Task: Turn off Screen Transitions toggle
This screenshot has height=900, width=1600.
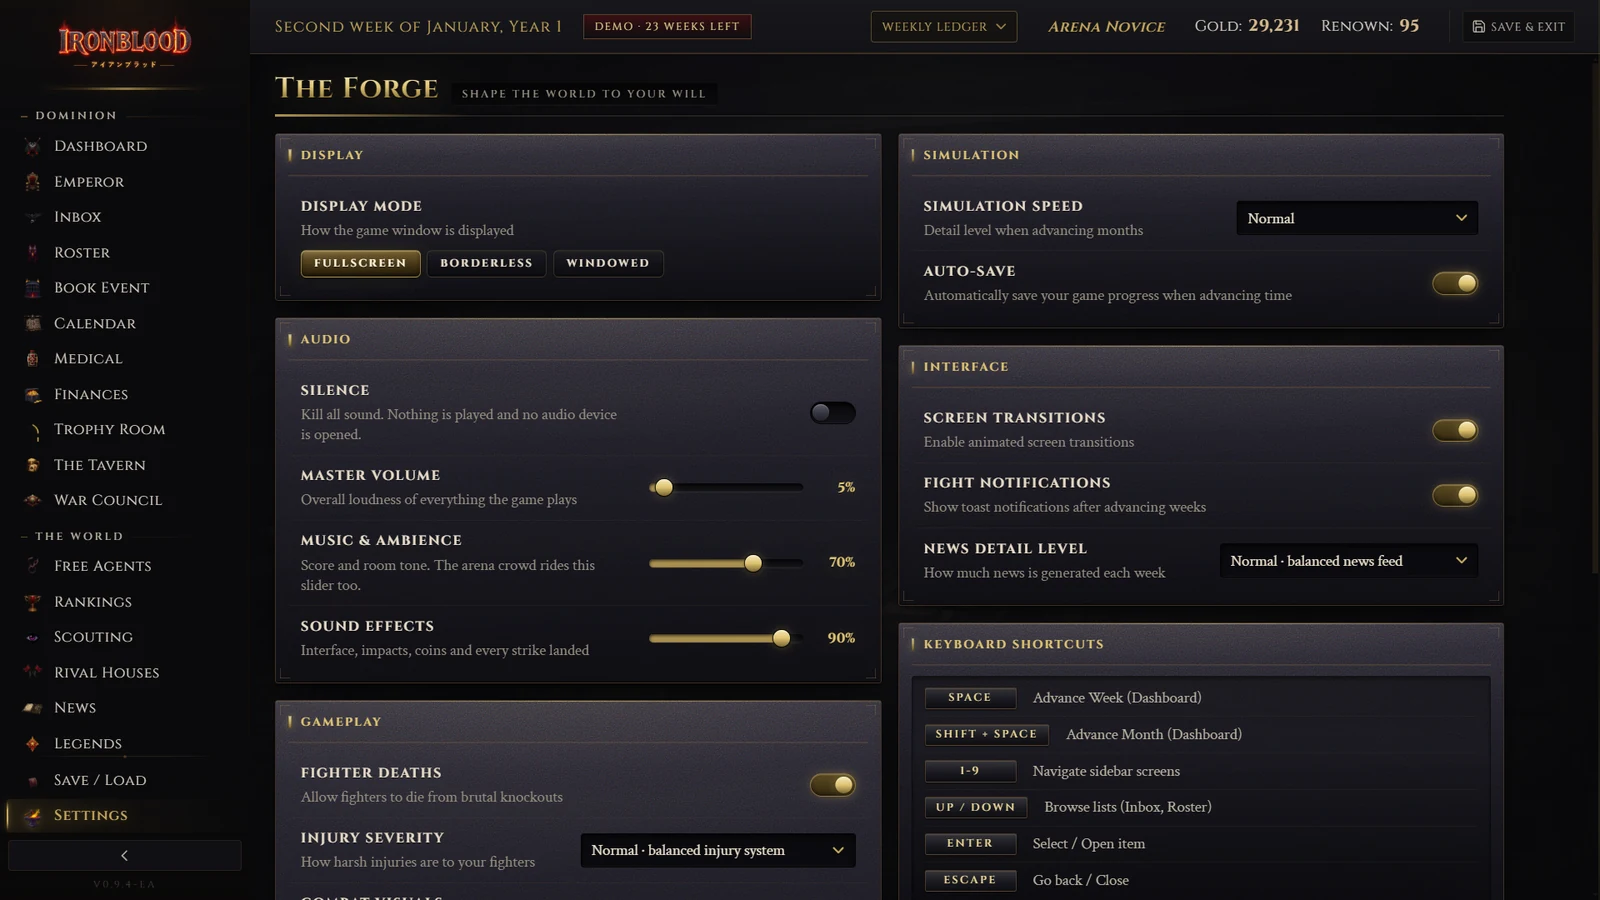Action: coord(1455,430)
